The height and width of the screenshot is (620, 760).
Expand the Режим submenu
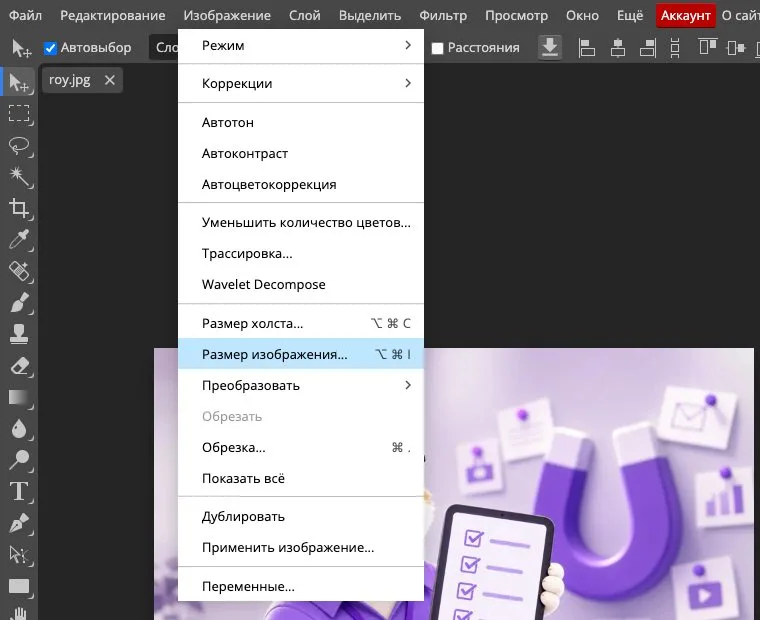[301, 46]
